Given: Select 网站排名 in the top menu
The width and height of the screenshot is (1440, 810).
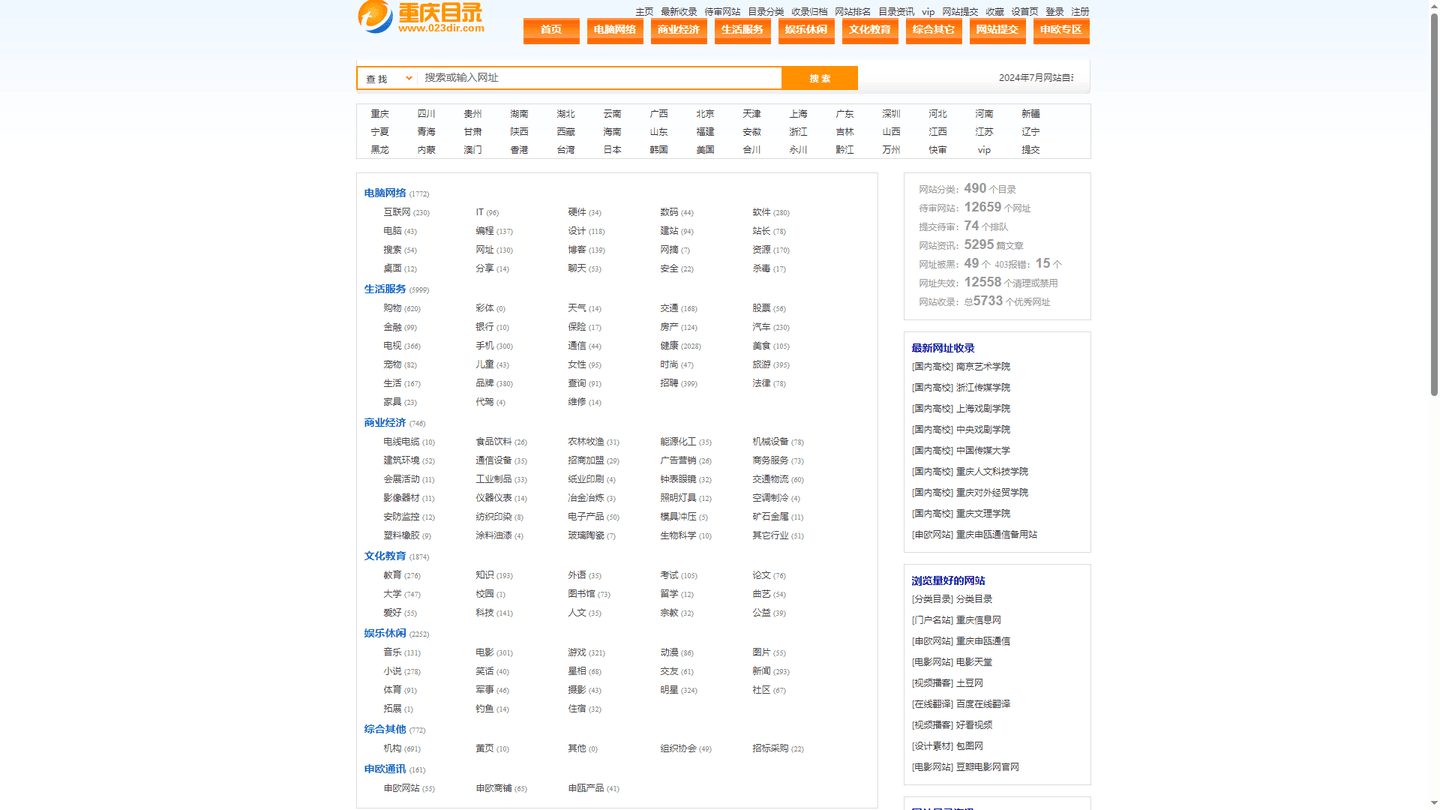Looking at the screenshot, I should [x=853, y=12].
